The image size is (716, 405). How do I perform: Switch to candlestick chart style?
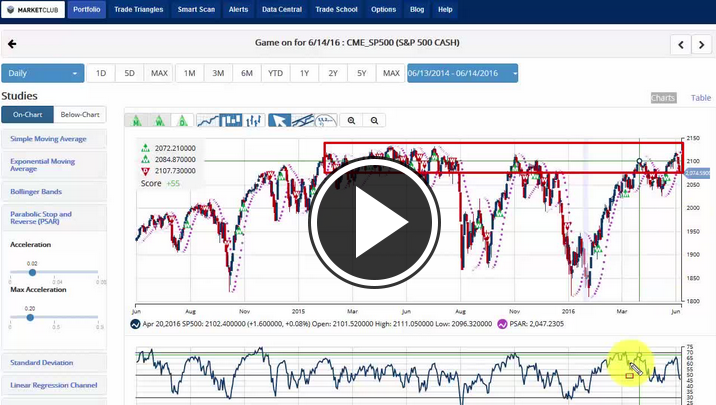(231, 121)
